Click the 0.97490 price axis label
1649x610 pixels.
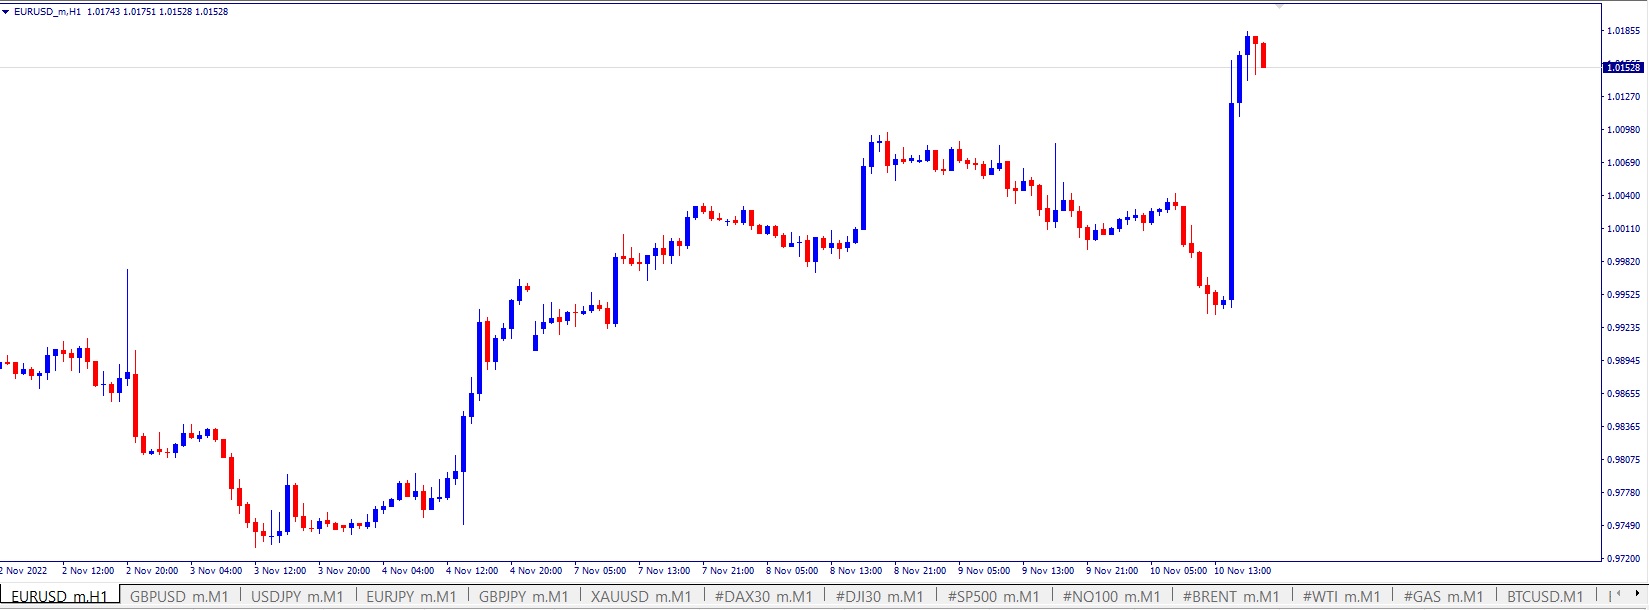[x=1623, y=526]
